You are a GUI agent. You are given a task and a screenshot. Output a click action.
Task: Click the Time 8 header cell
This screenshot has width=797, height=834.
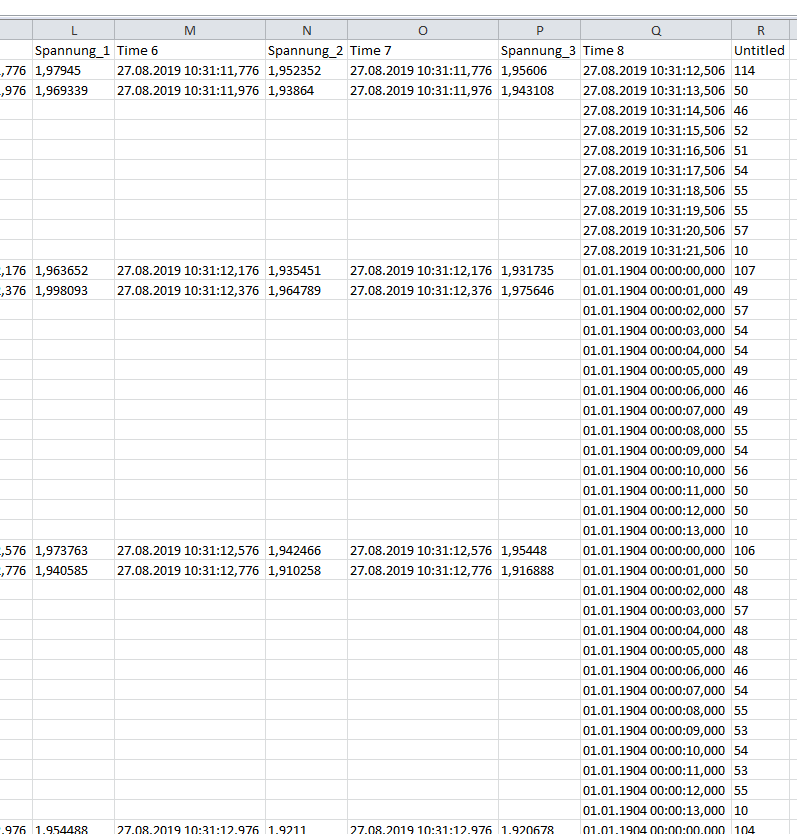coord(656,51)
